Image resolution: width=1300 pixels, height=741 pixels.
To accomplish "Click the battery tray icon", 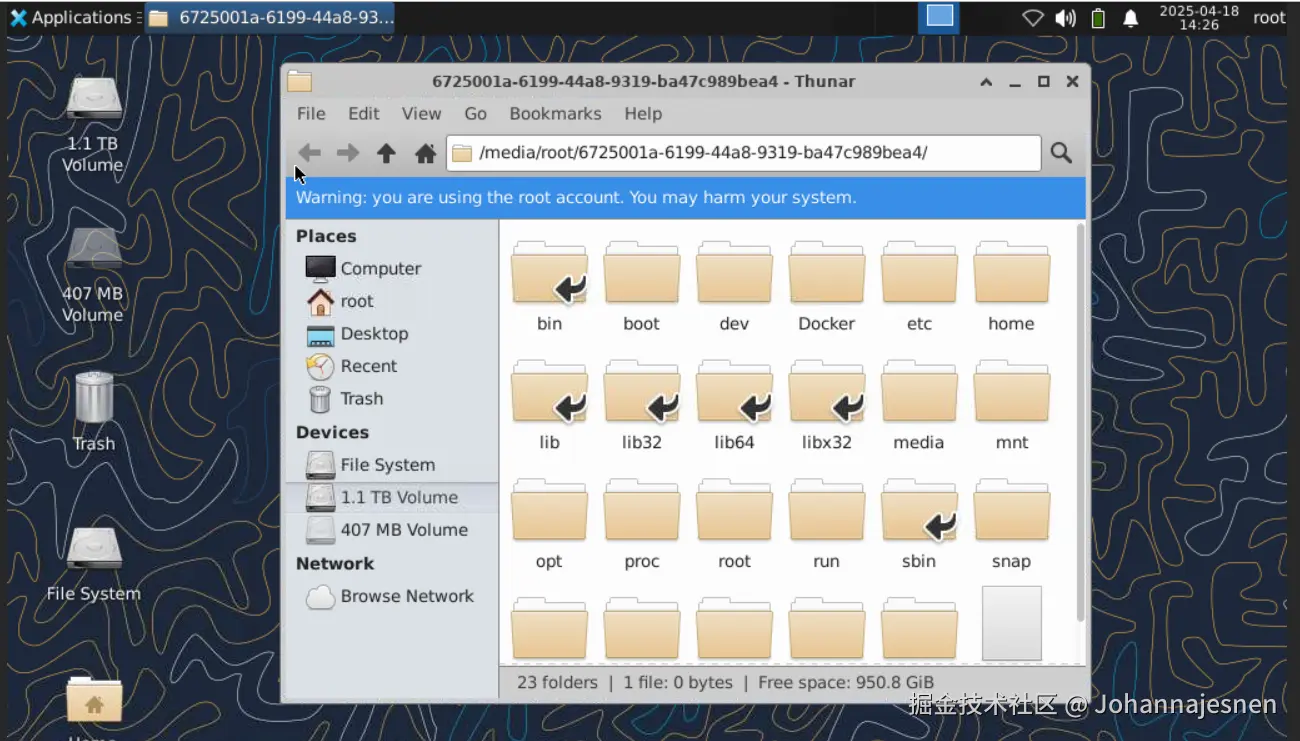I will [x=1098, y=18].
